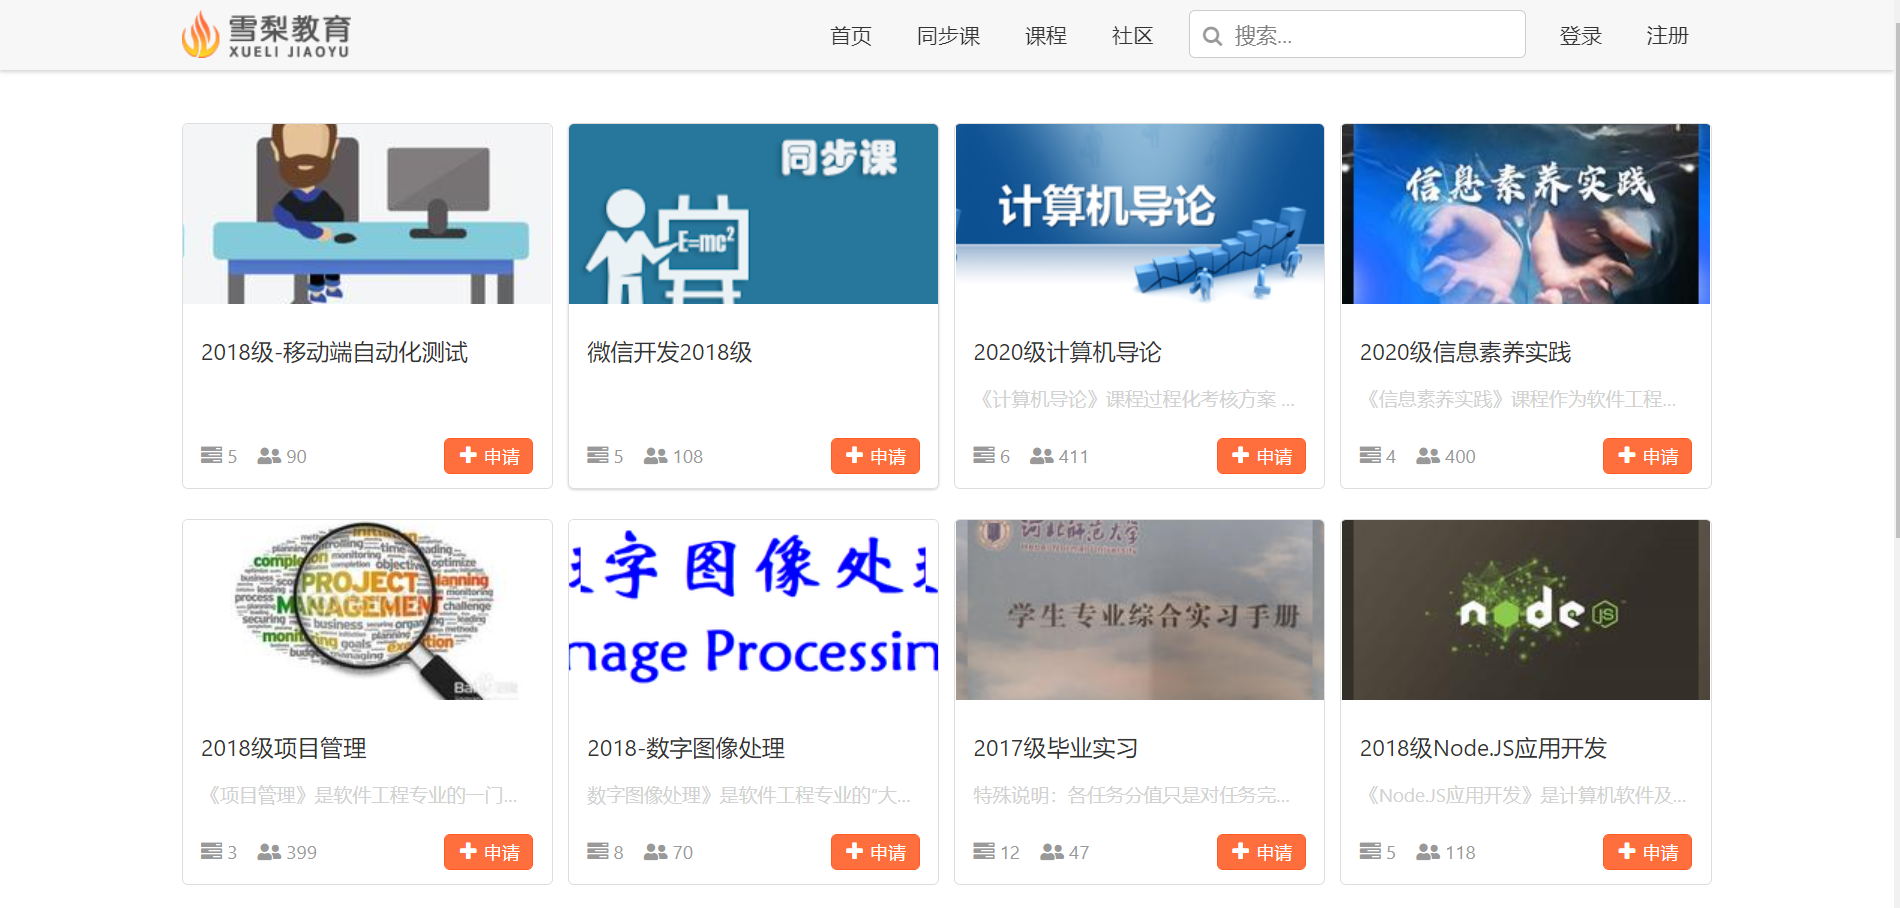Click title 2018级Node.JS应用开发
Screen dimensions: 1900x908
1483,748
